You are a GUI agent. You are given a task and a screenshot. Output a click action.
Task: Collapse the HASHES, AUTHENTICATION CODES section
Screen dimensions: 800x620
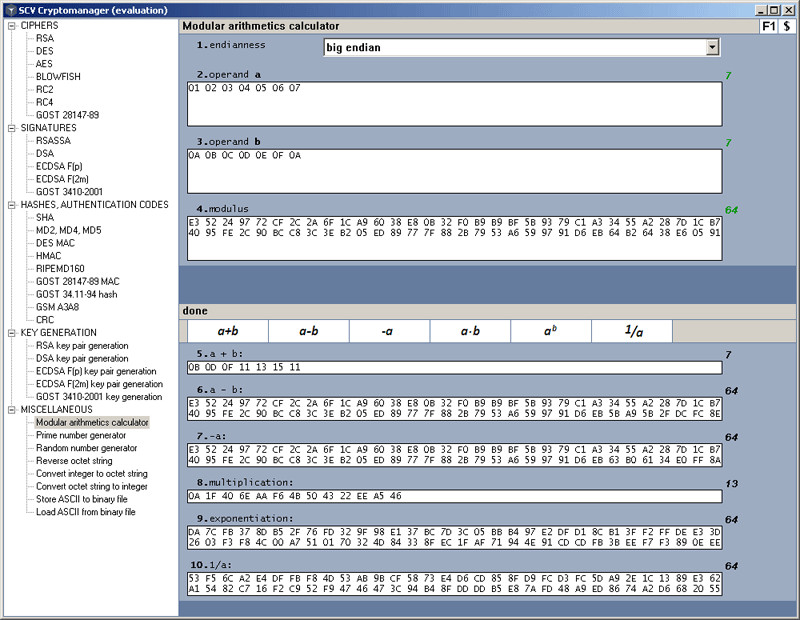11,205
